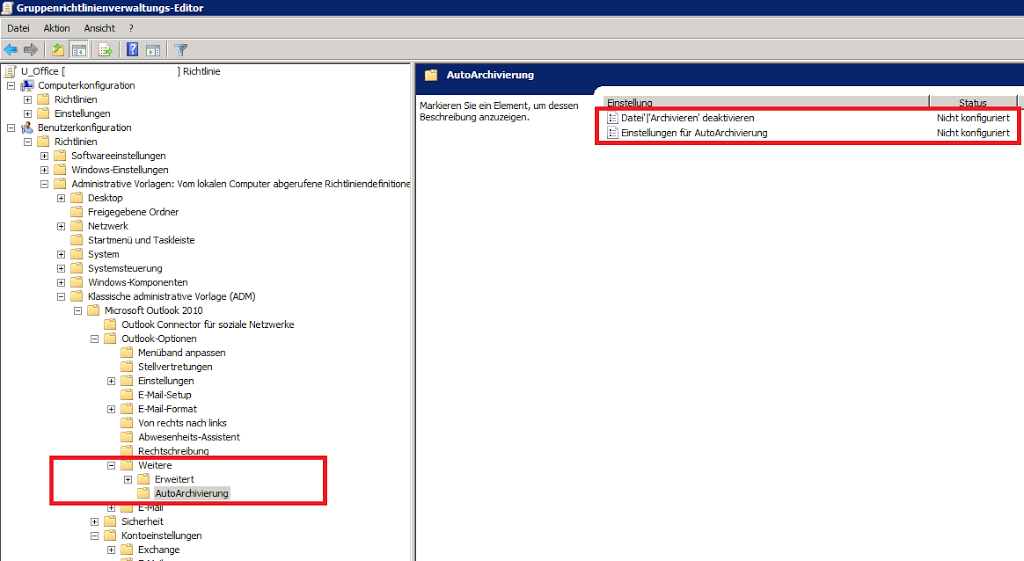Open the Ansicht menu
The image size is (1024, 561).
point(99,28)
